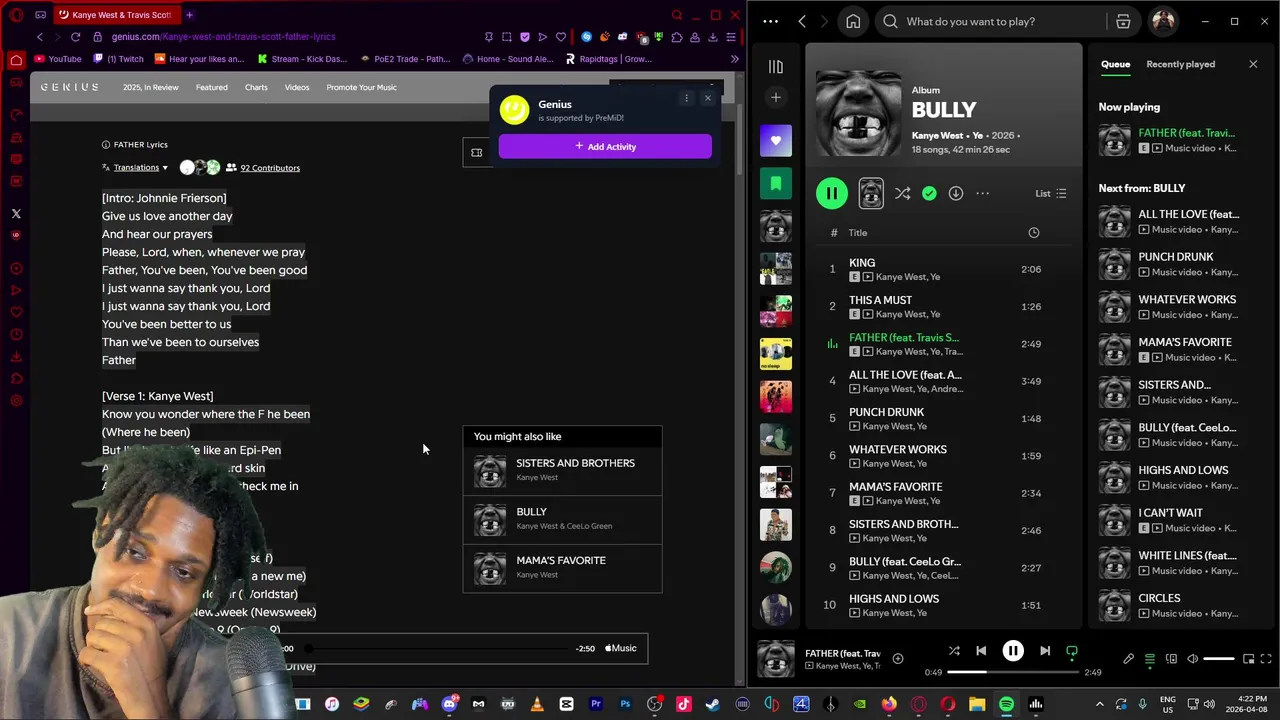Sort tracks by duration clock icon

pos(1034,233)
